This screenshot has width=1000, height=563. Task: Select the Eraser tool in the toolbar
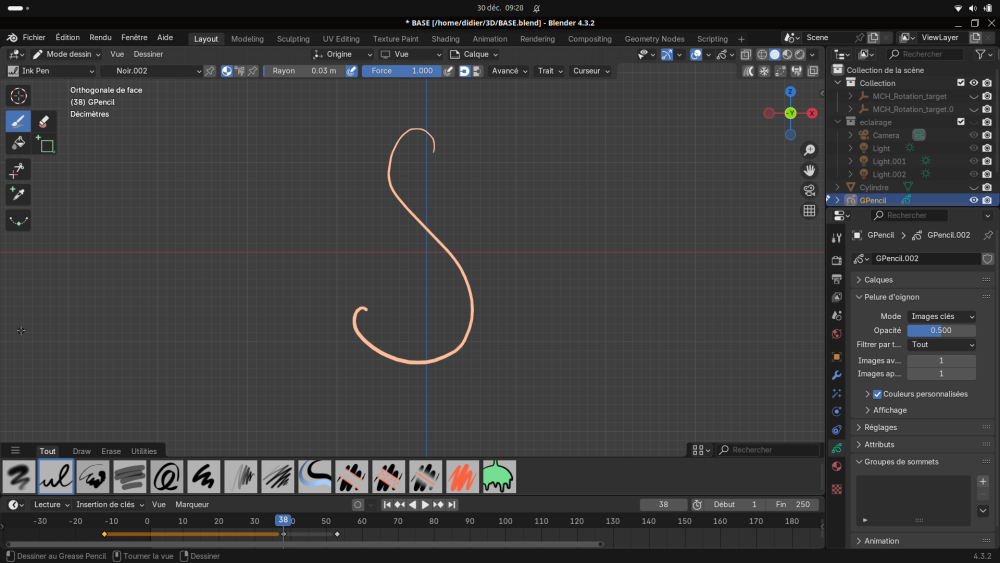[44, 121]
